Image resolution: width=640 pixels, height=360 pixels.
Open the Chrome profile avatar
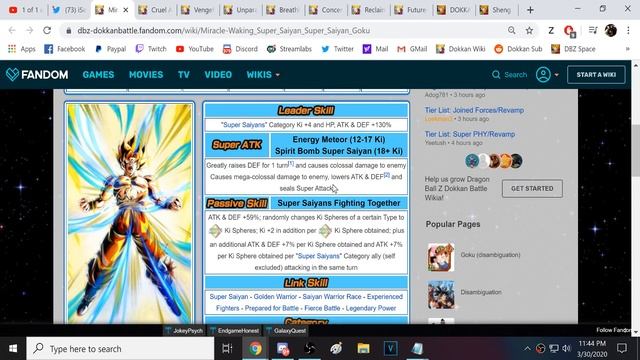(x=611, y=31)
